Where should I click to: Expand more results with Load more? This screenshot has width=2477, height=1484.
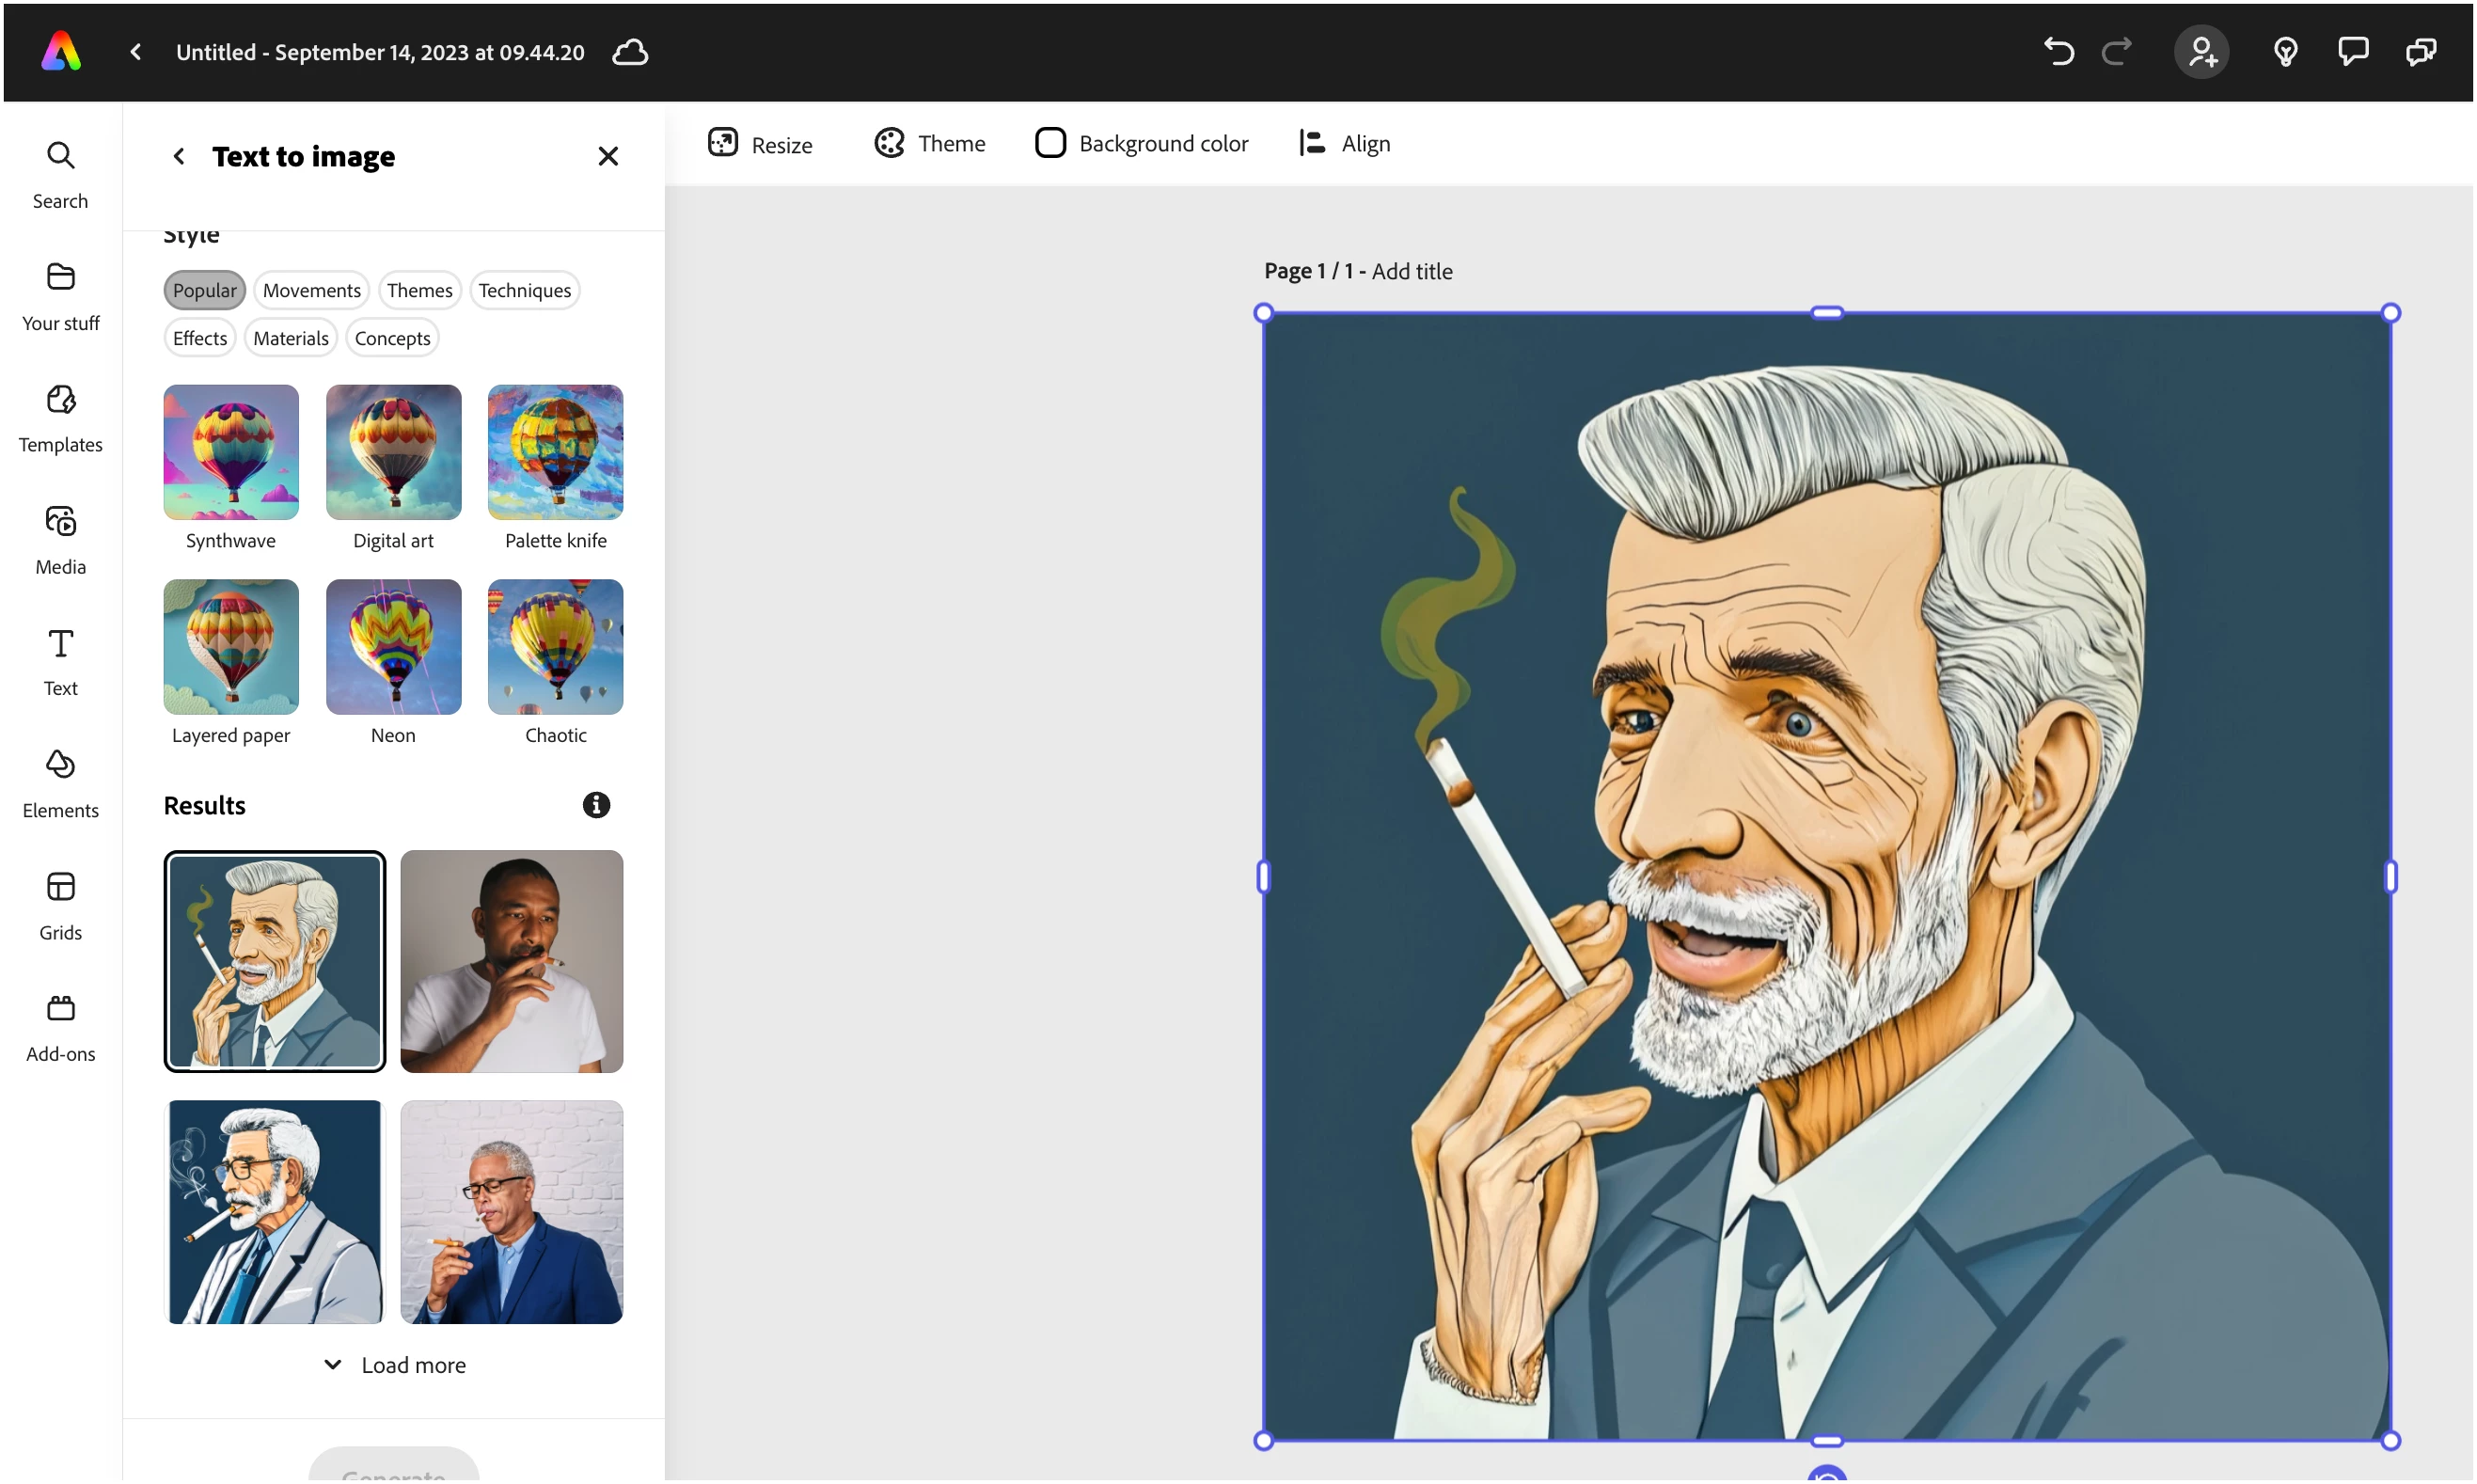[394, 1365]
